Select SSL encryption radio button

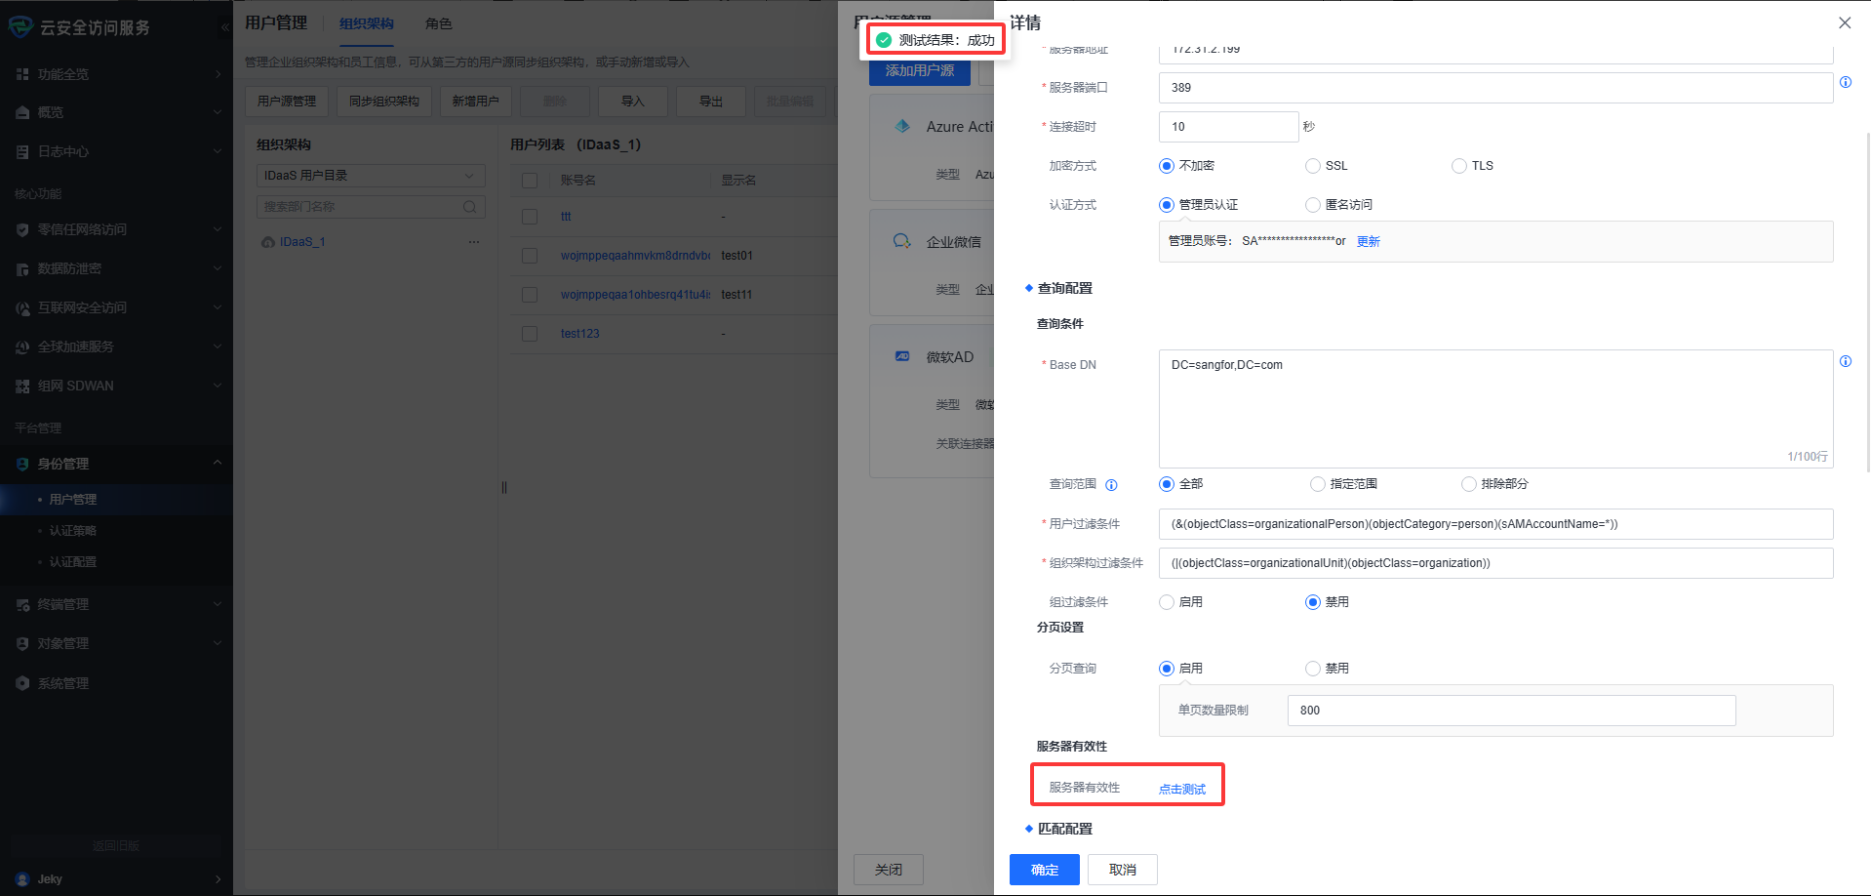(x=1312, y=166)
